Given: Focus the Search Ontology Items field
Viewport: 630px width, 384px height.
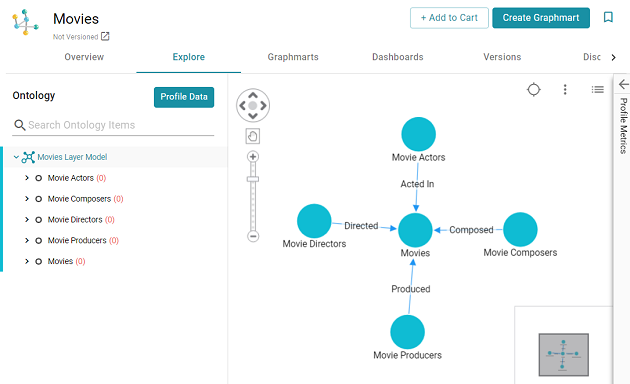Looking at the screenshot, I should 113,125.
